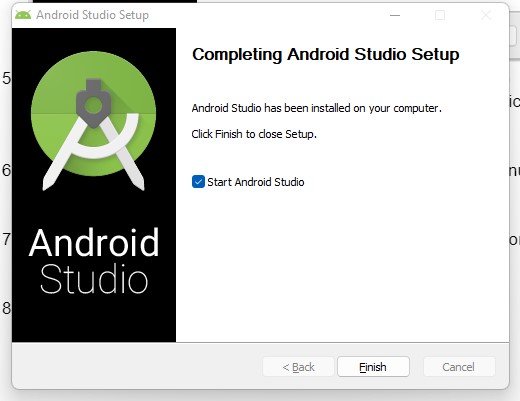The height and width of the screenshot is (401, 520).
Task: Click list number 8 behind the dialog
Action: click(x=6, y=308)
